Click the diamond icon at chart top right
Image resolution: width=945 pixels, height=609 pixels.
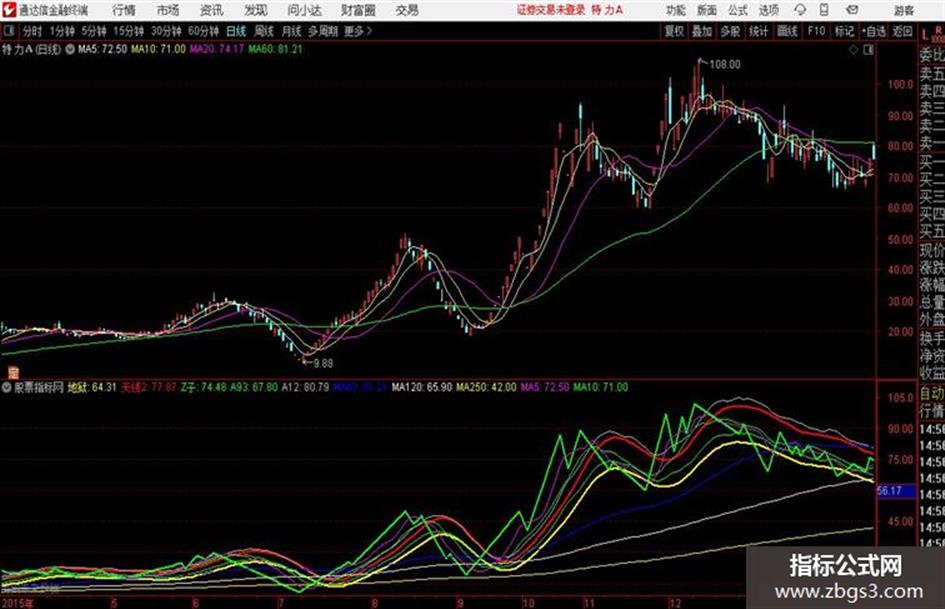click(x=853, y=50)
